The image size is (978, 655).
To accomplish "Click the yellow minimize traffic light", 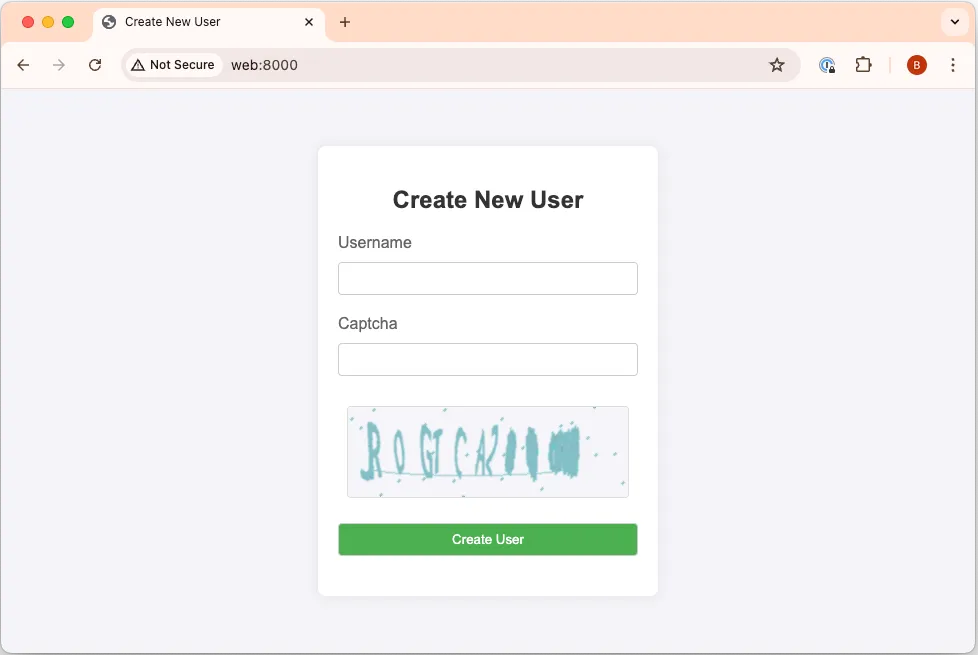I will [47, 20].
